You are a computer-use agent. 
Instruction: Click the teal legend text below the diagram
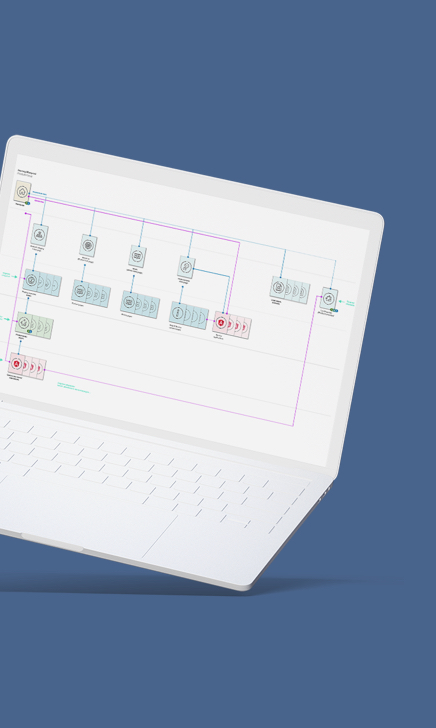point(72,387)
